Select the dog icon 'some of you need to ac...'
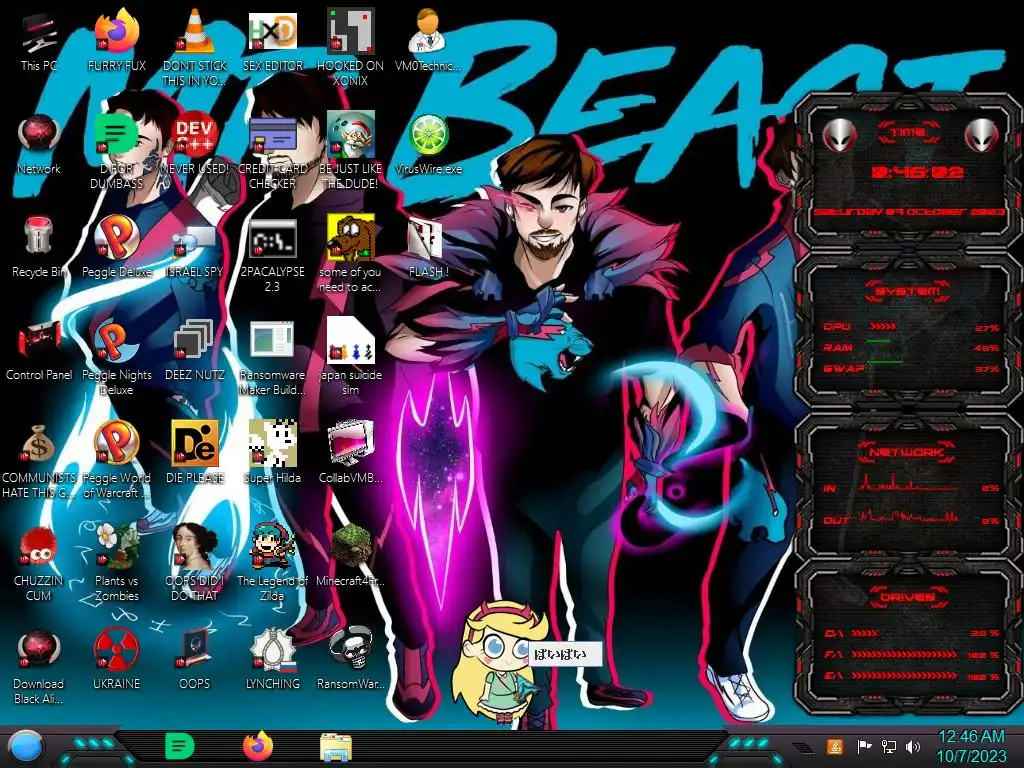 [x=350, y=237]
